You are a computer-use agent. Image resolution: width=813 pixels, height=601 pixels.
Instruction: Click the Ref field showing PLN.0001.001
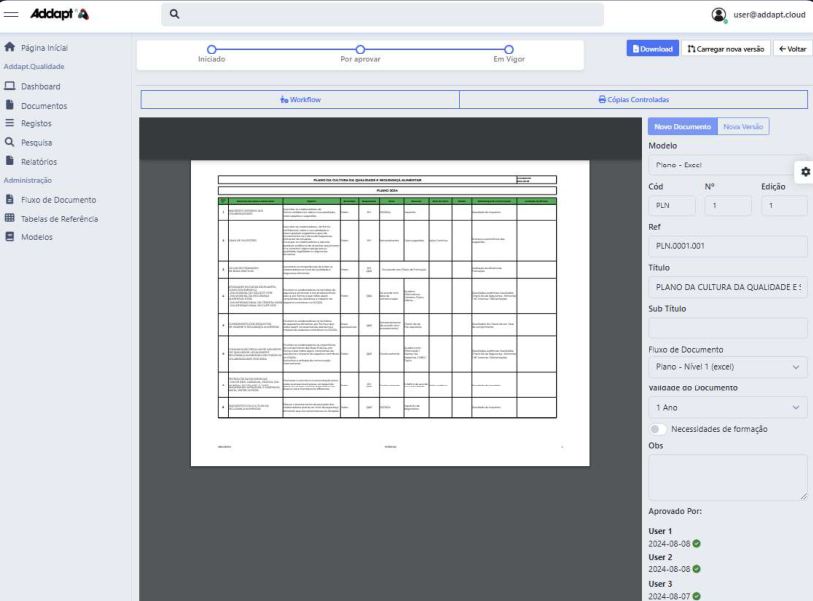tap(727, 246)
